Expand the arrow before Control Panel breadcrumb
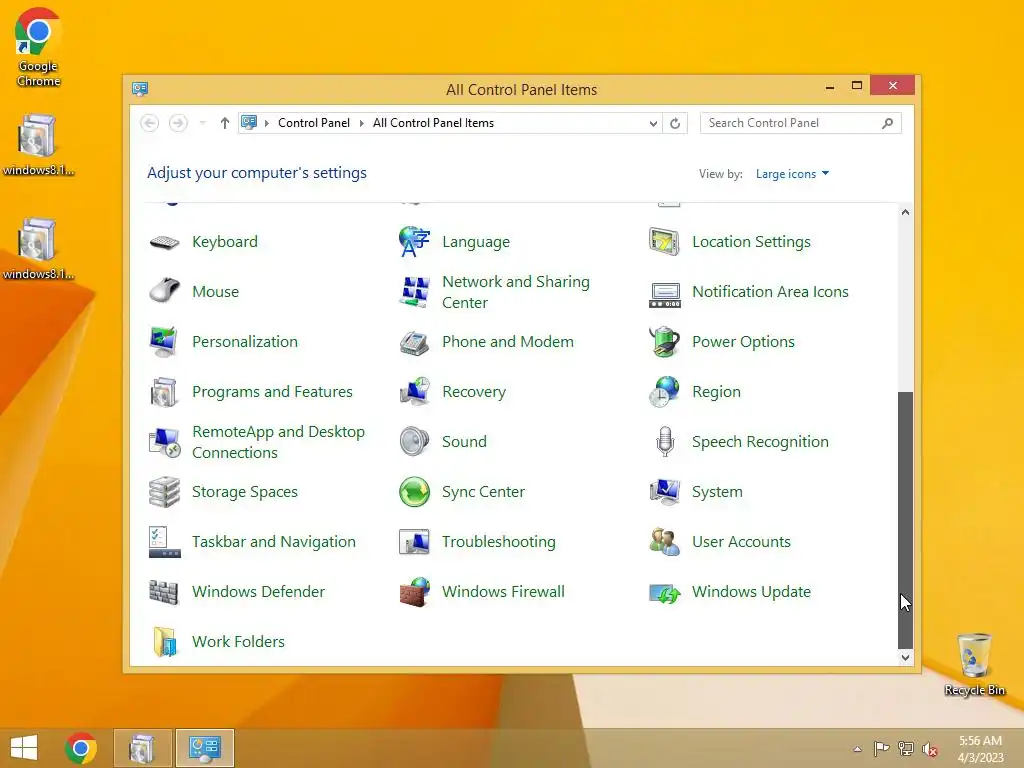 click(x=266, y=123)
